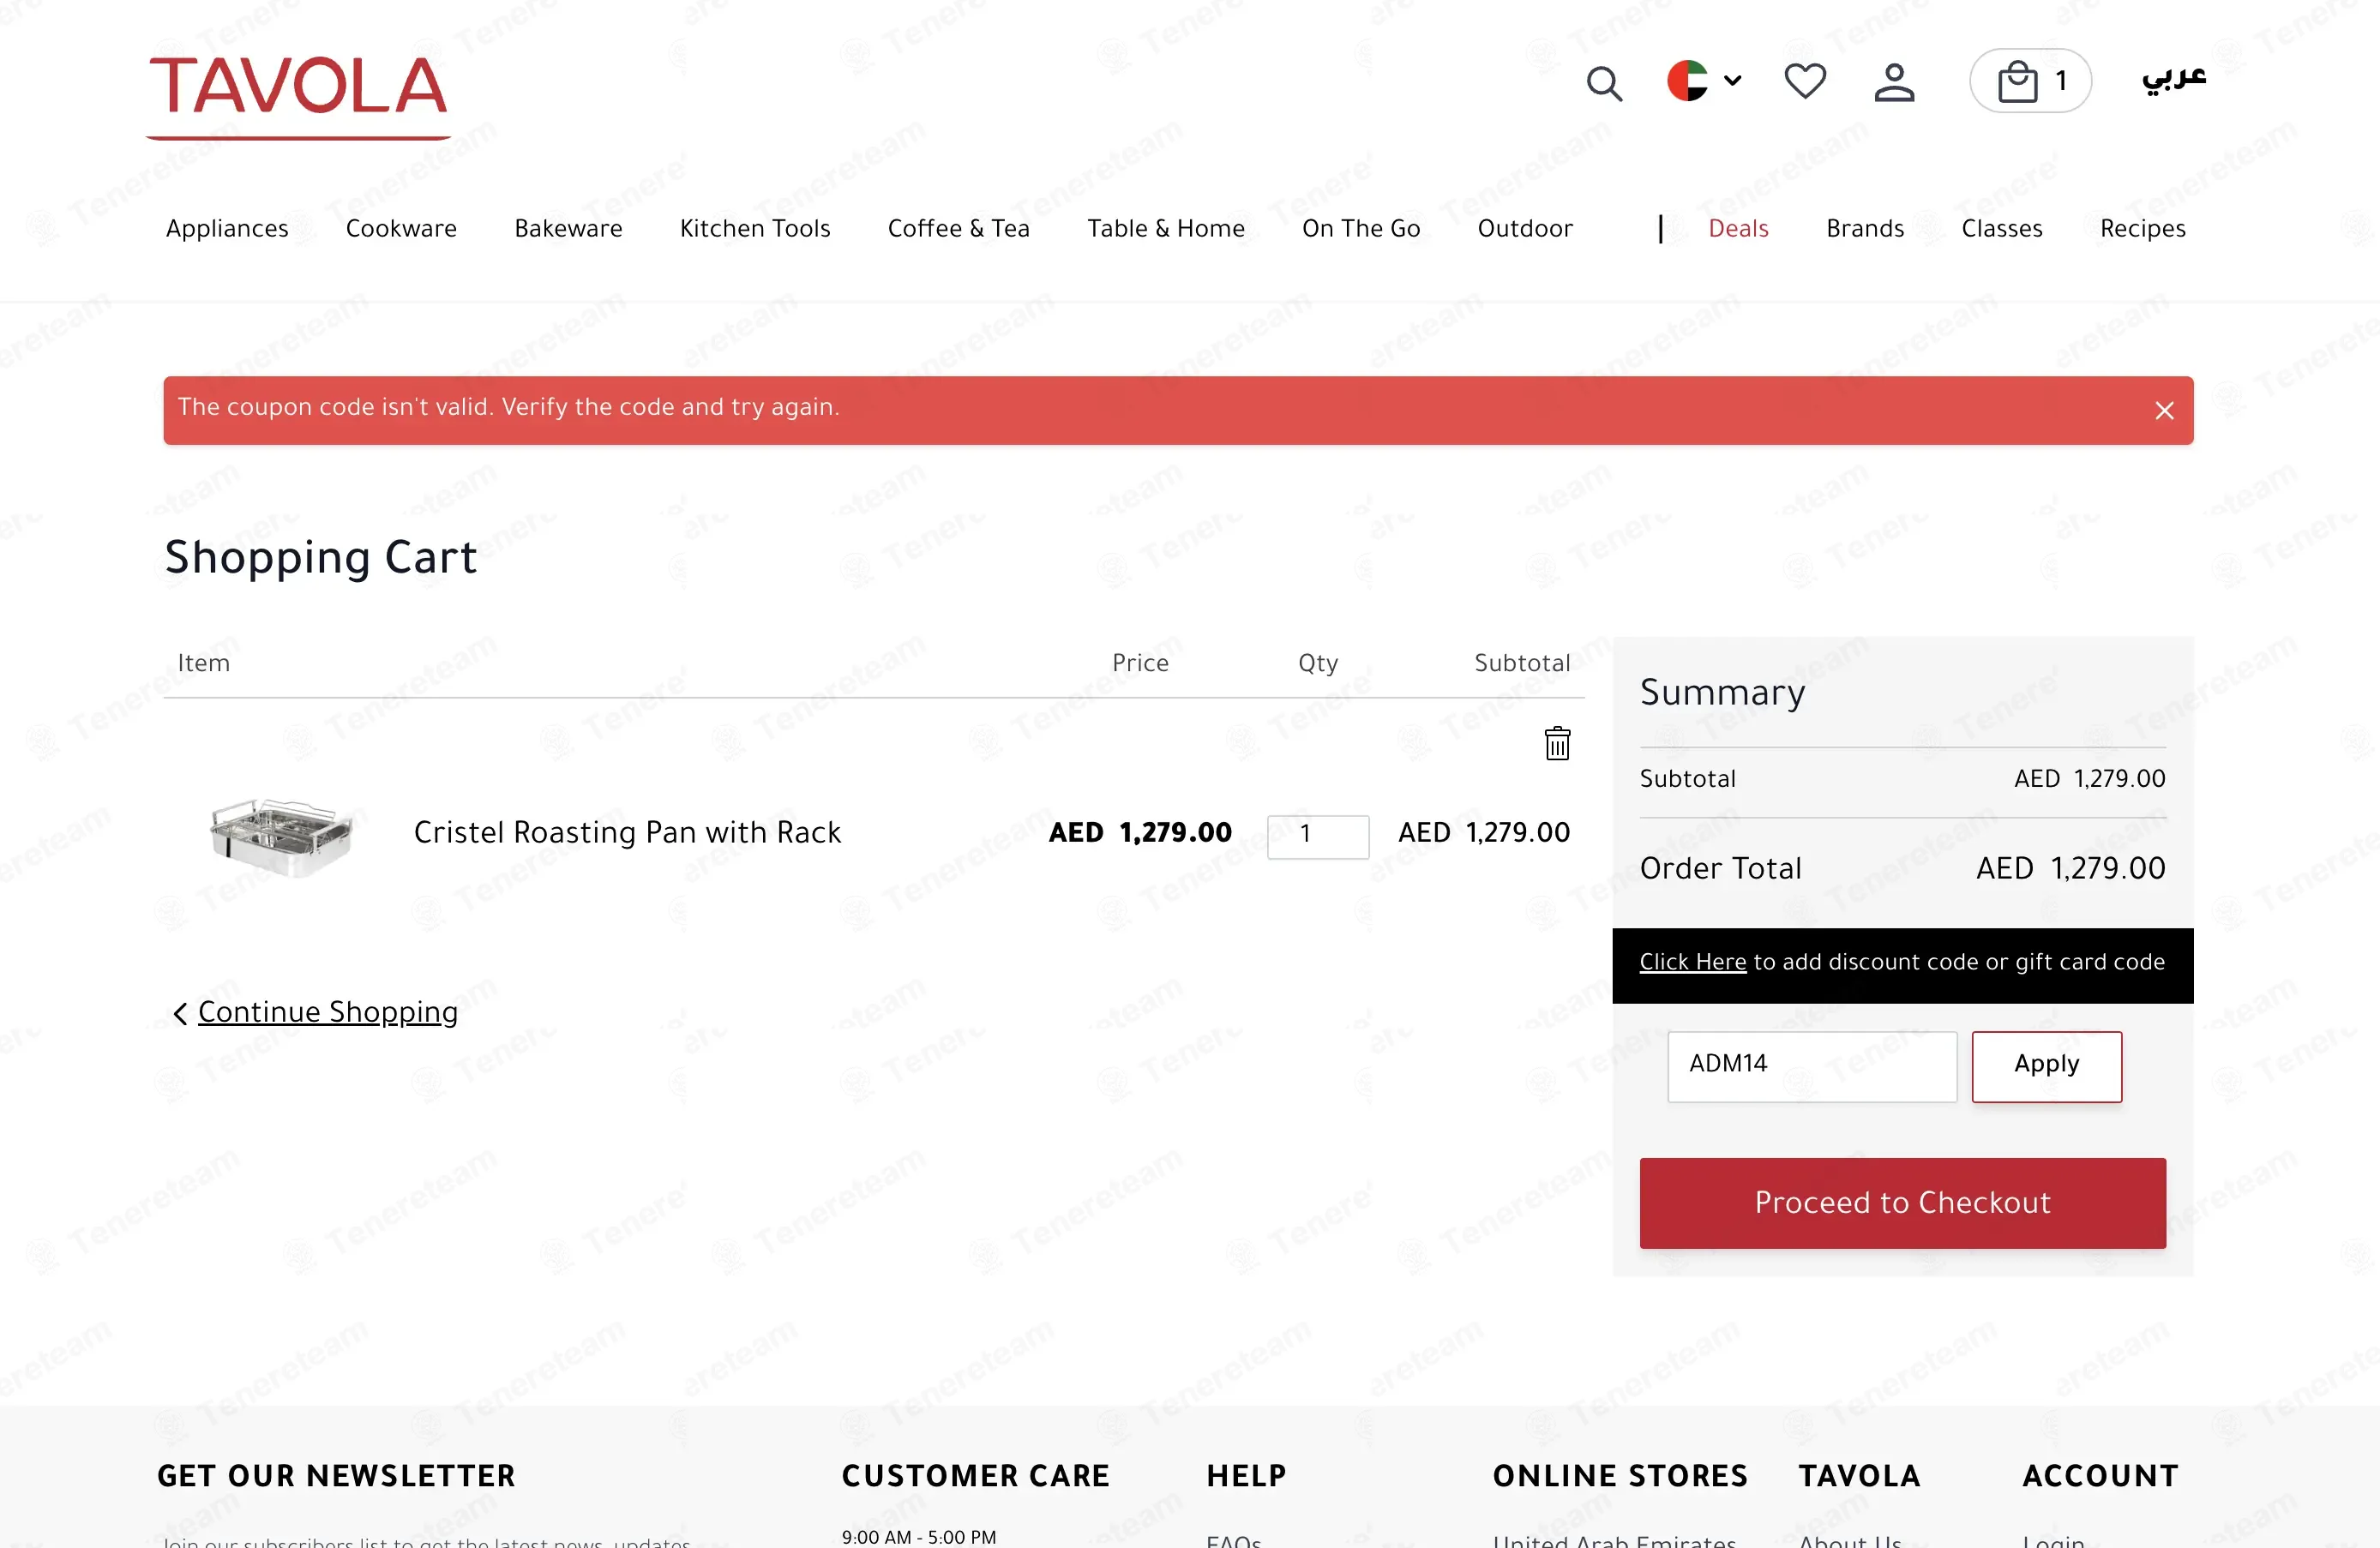Viewport: 2380px width, 1548px height.
Task: Open Cristel Roasting Pan with Rack link
Action: click(x=627, y=832)
